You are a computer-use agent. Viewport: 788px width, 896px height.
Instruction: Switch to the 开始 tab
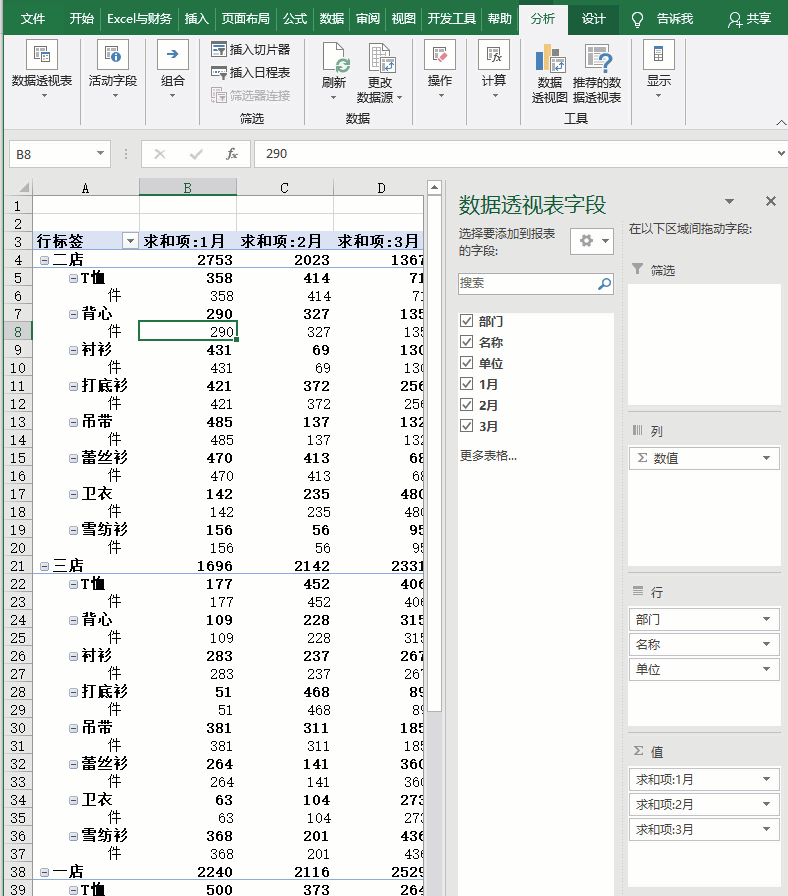81,19
